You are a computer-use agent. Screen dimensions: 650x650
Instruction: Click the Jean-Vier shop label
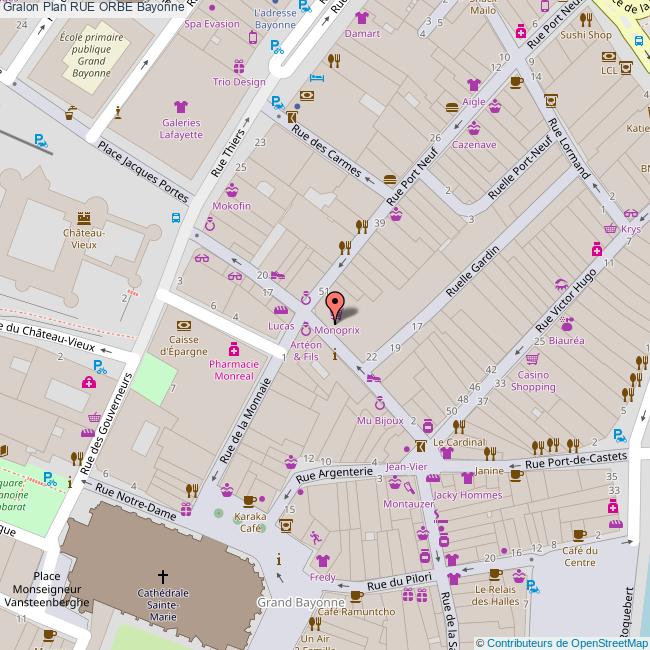(x=406, y=467)
